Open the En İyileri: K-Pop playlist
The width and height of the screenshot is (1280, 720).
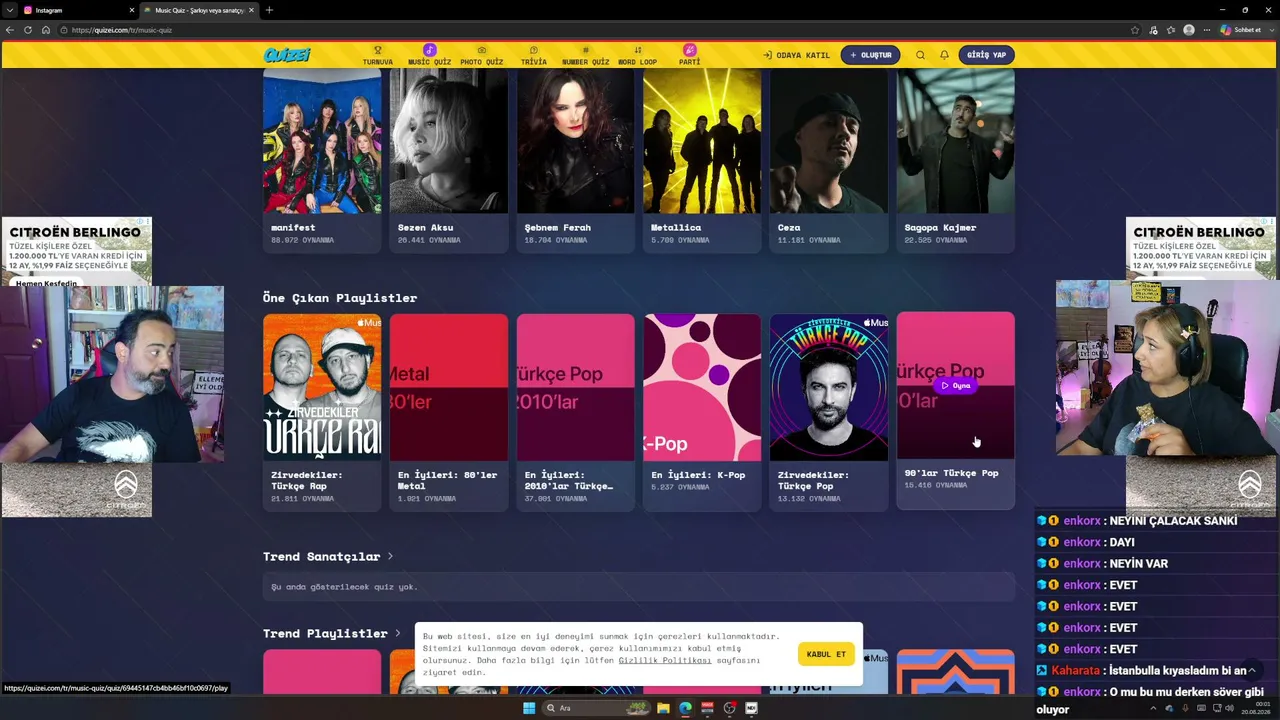click(x=702, y=412)
